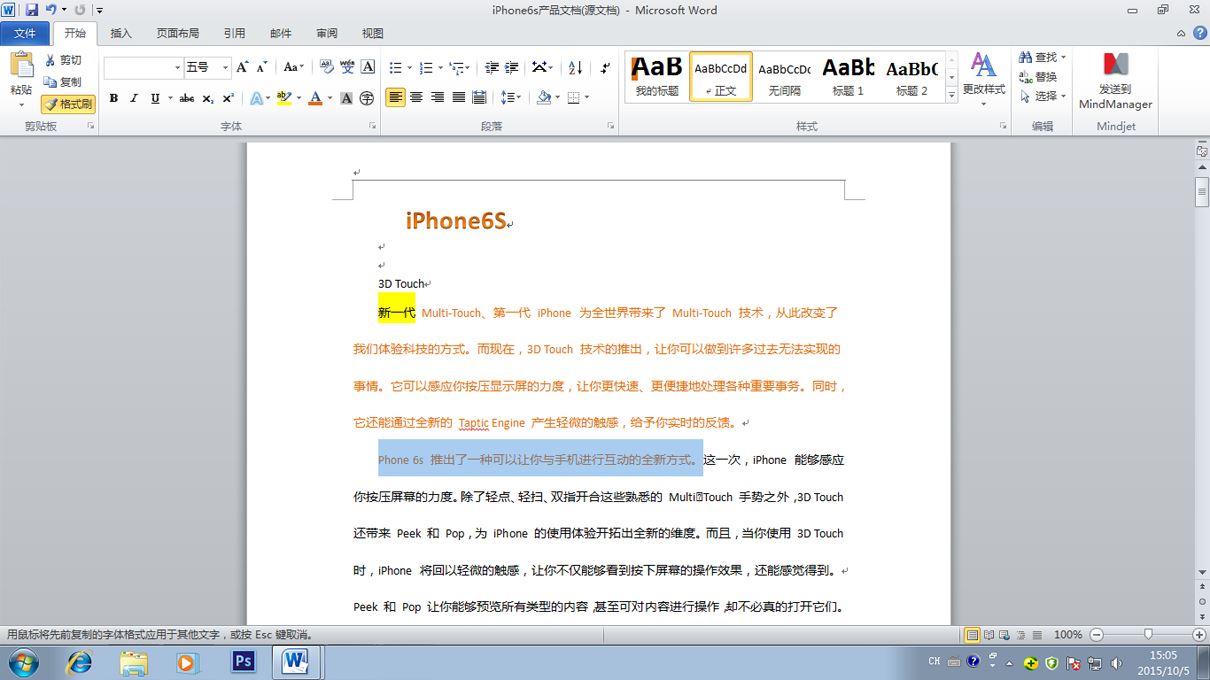Click 发送到 MindManager button

click(1115, 80)
